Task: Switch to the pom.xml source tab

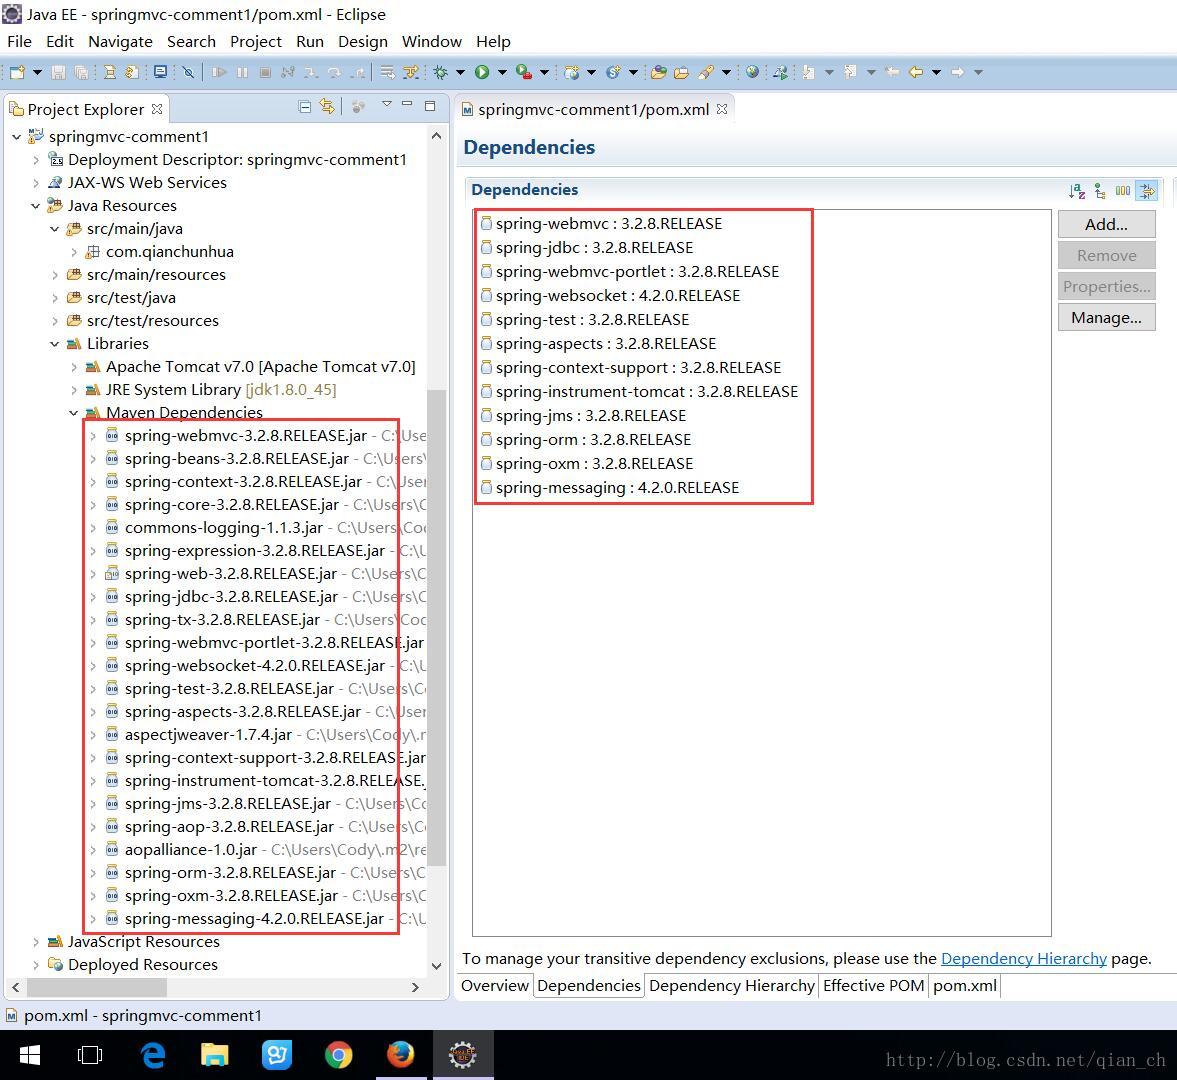Action: 965,985
